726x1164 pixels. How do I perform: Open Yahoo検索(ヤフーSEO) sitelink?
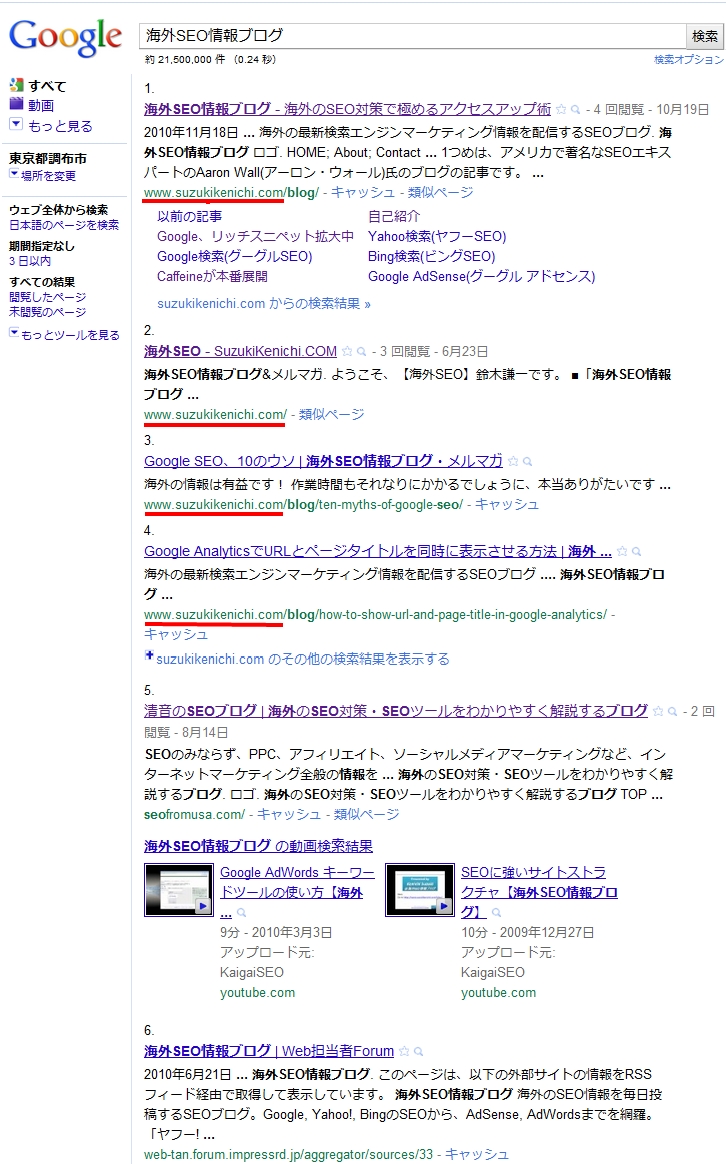point(437,236)
